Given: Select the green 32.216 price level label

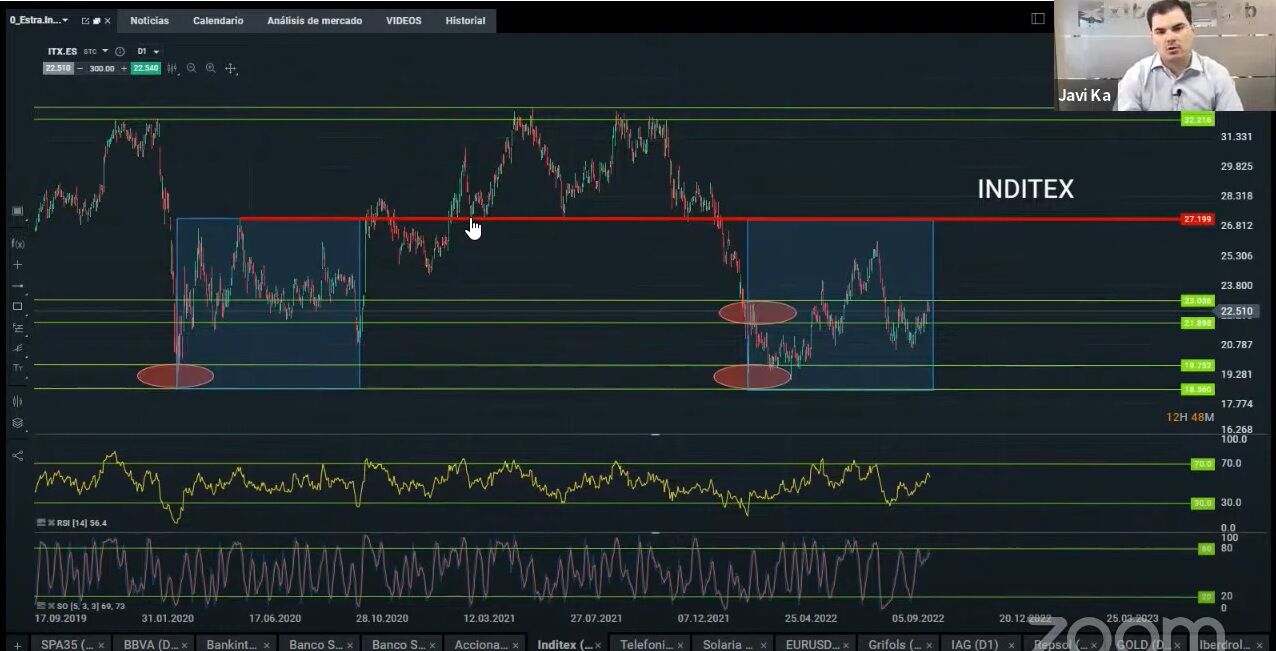Looking at the screenshot, I should (1197, 120).
